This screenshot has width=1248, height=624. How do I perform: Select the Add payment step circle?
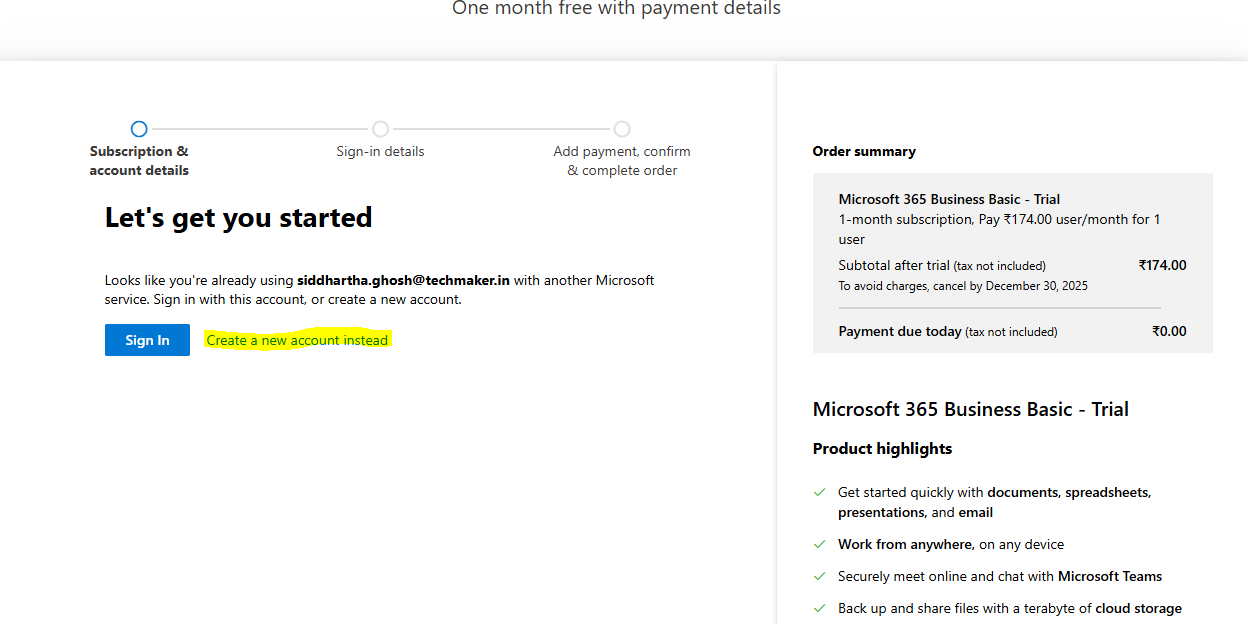(x=622, y=129)
